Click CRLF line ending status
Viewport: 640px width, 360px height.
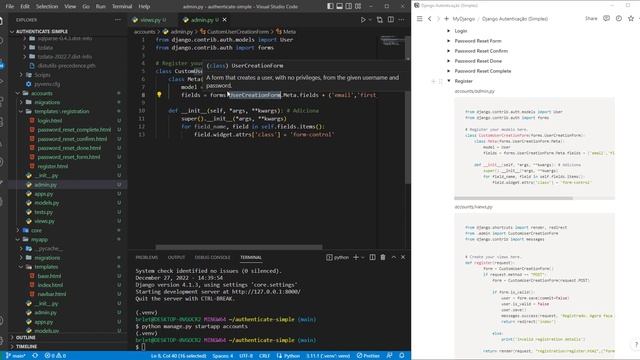click(x=264, y=356)
